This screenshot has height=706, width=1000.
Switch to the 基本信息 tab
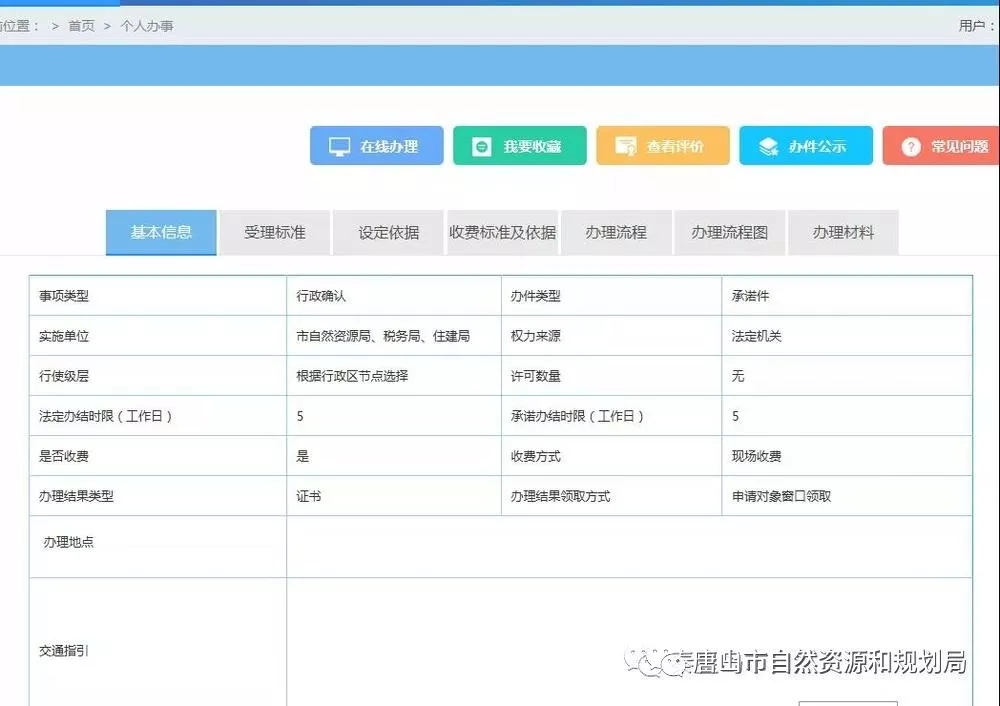(161, 232)
